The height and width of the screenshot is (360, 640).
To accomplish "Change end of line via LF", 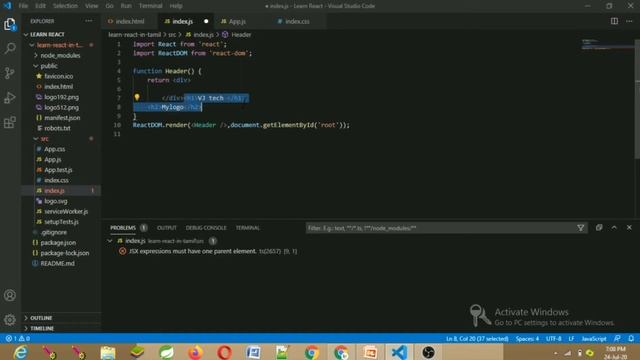I will pyautogui.click(x=571, y=338).
